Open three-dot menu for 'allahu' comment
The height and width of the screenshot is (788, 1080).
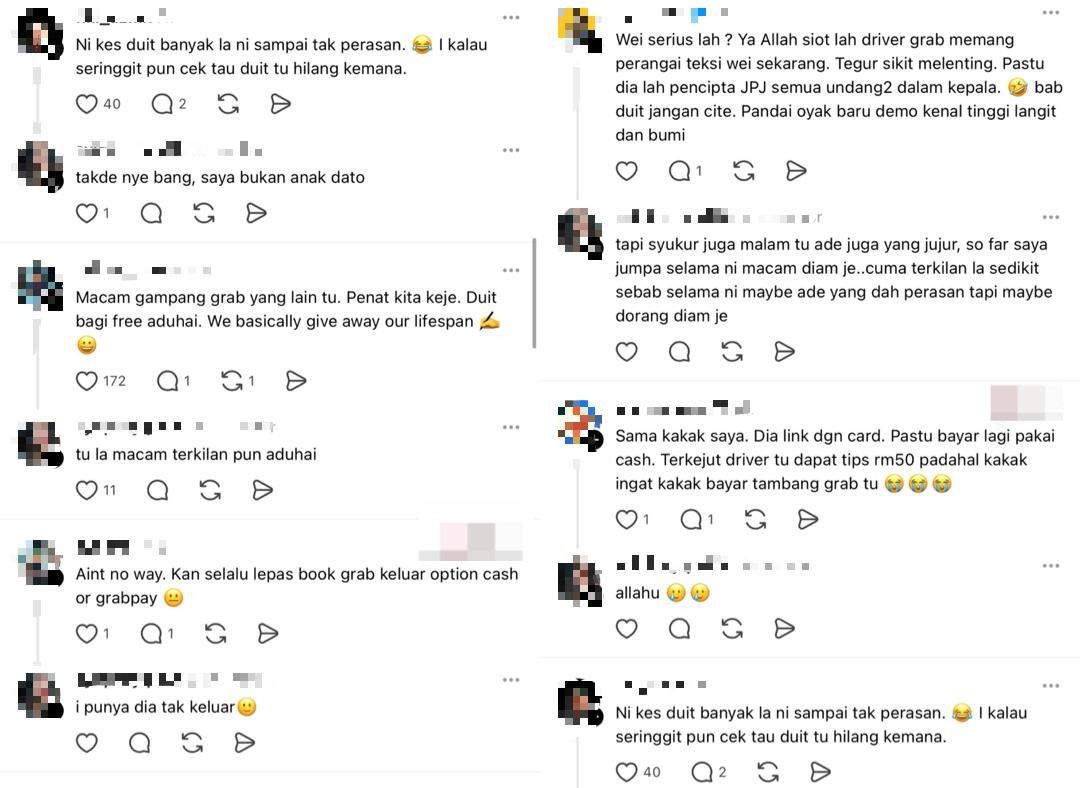coord(1051,566)
